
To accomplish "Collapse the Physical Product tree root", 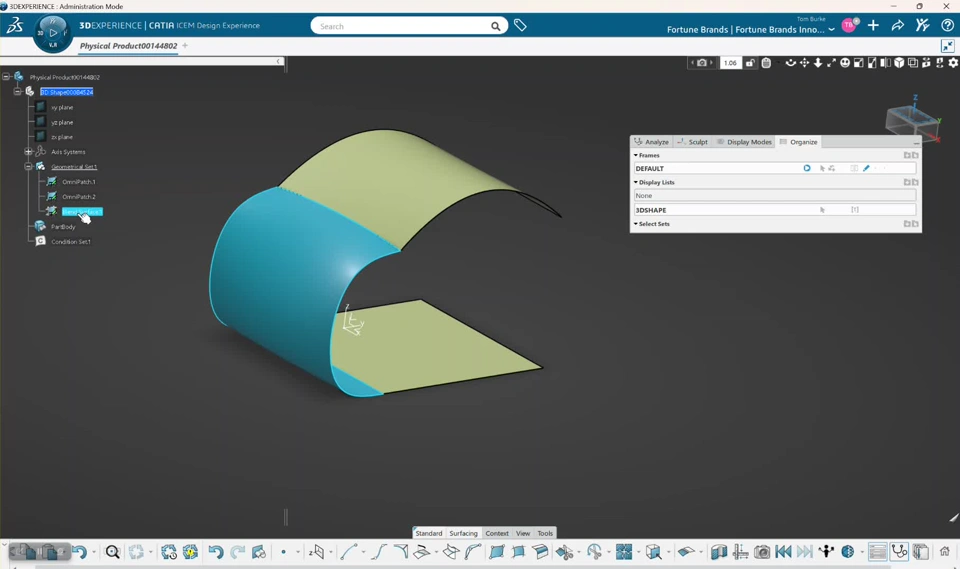I will 6,77.
